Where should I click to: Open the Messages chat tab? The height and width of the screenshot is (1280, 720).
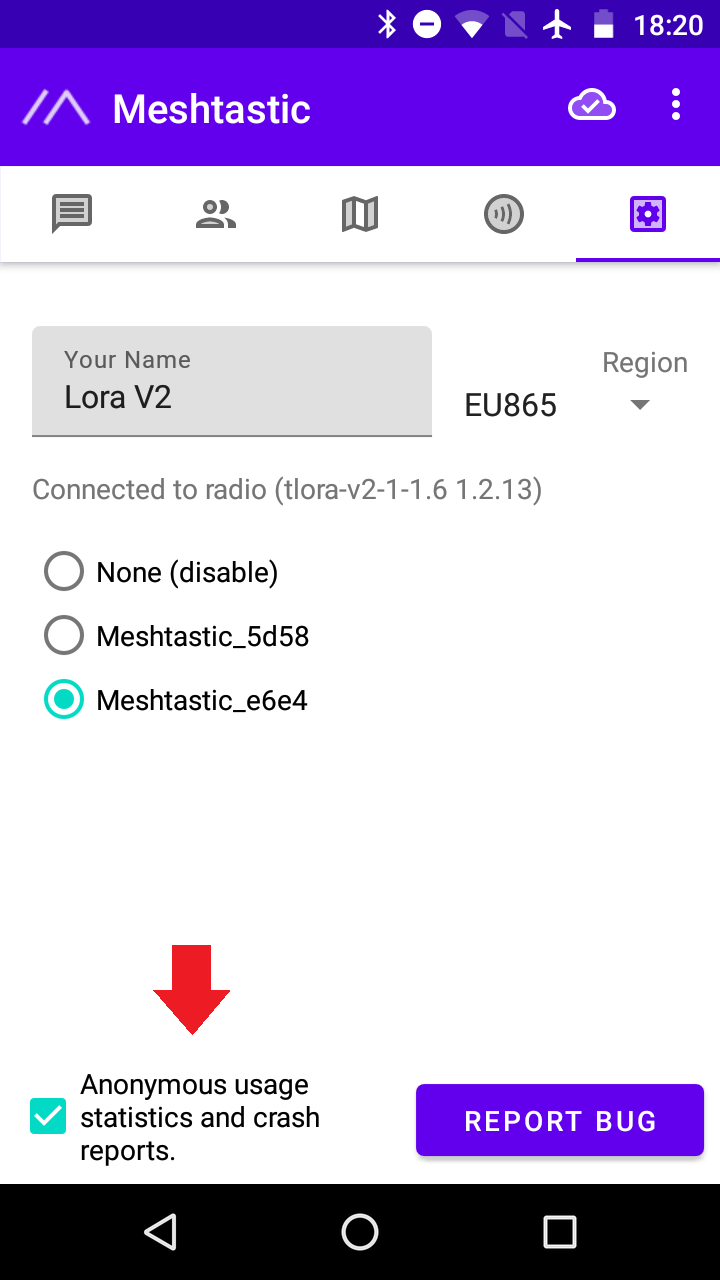72,214
